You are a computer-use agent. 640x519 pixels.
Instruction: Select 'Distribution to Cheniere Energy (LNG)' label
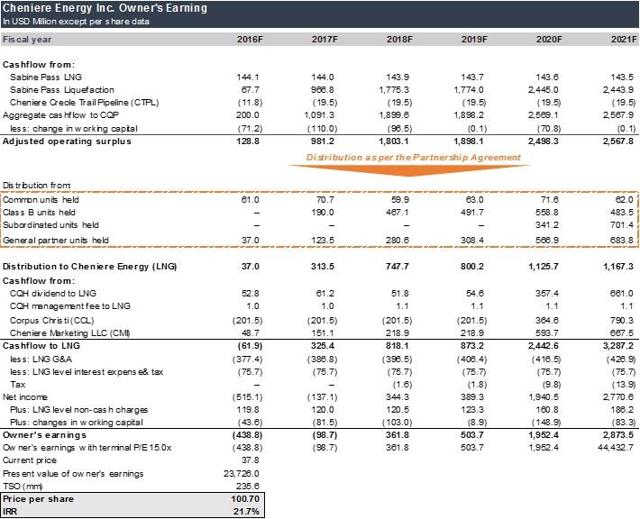coord(90,267)
